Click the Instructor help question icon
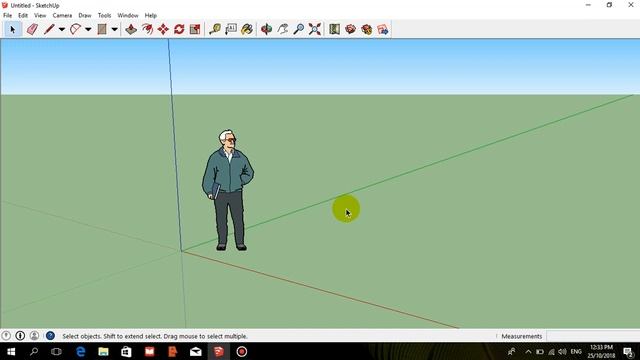This screenshot has height=360, width=640. pos(50,336)
